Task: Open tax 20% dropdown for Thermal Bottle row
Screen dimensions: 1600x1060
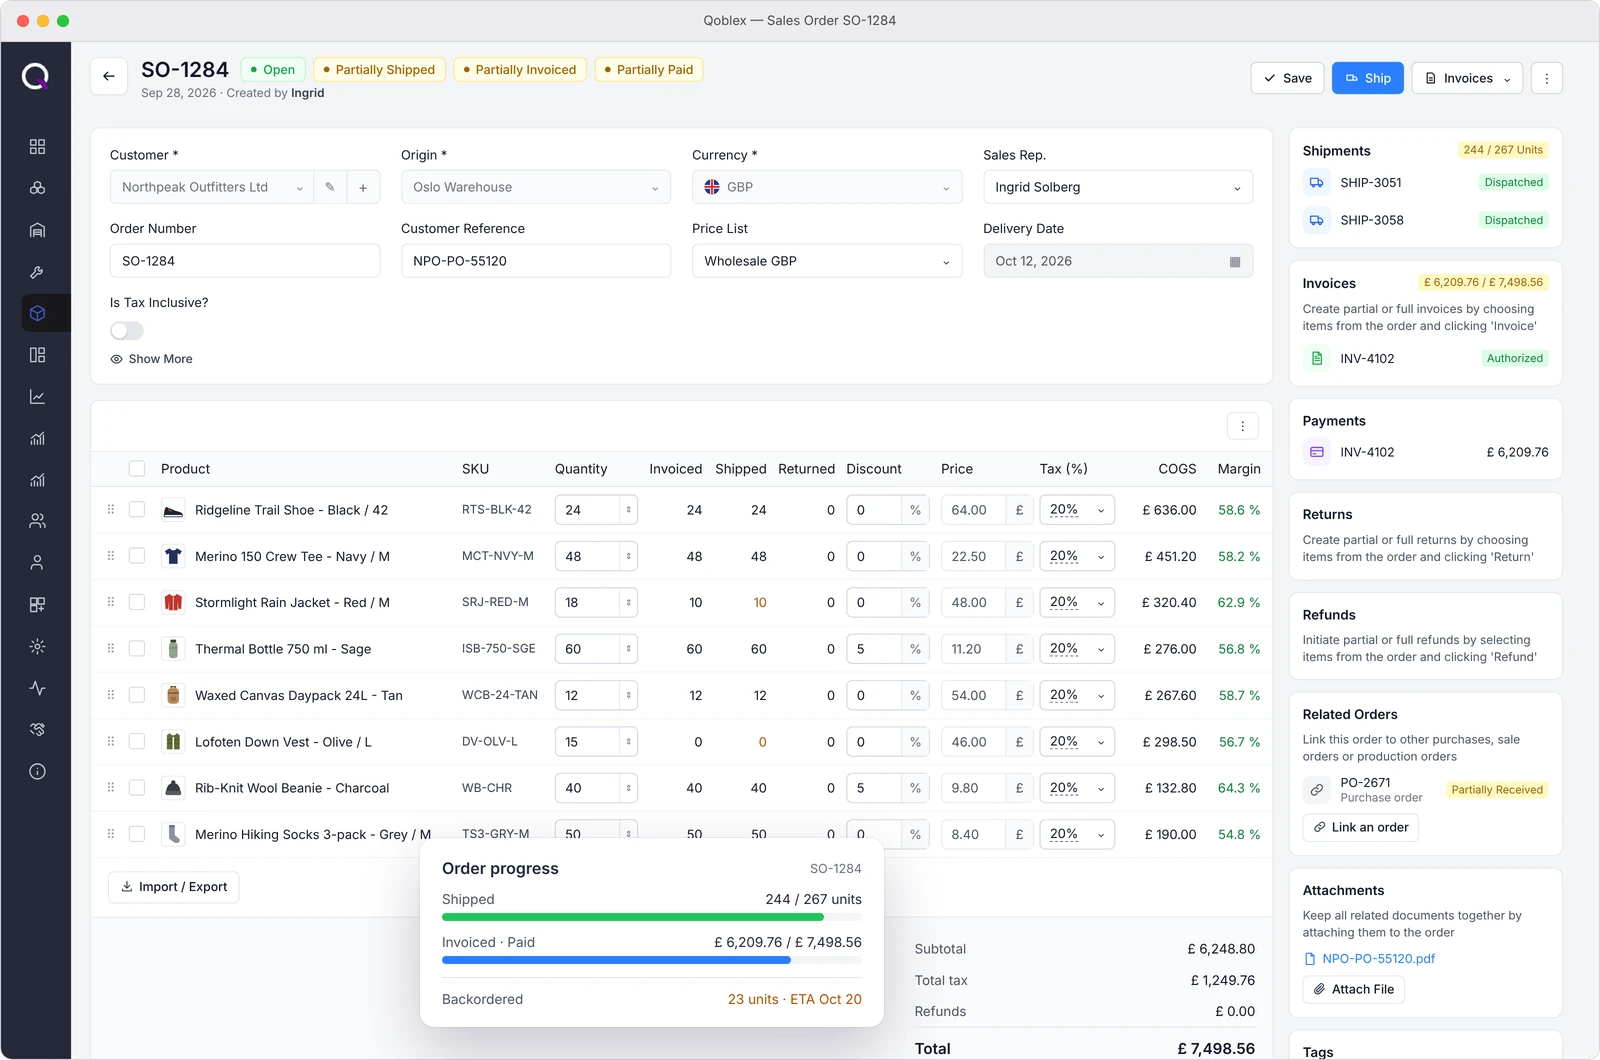Action: (1077, 649)
